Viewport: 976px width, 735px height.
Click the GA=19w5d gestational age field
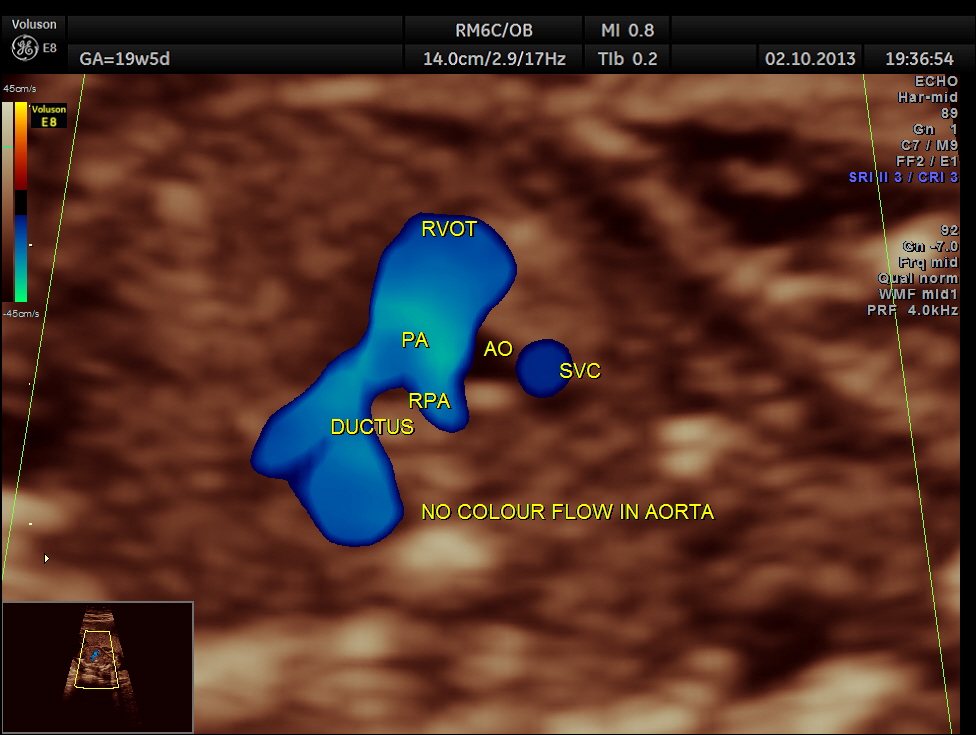[125, 58]
